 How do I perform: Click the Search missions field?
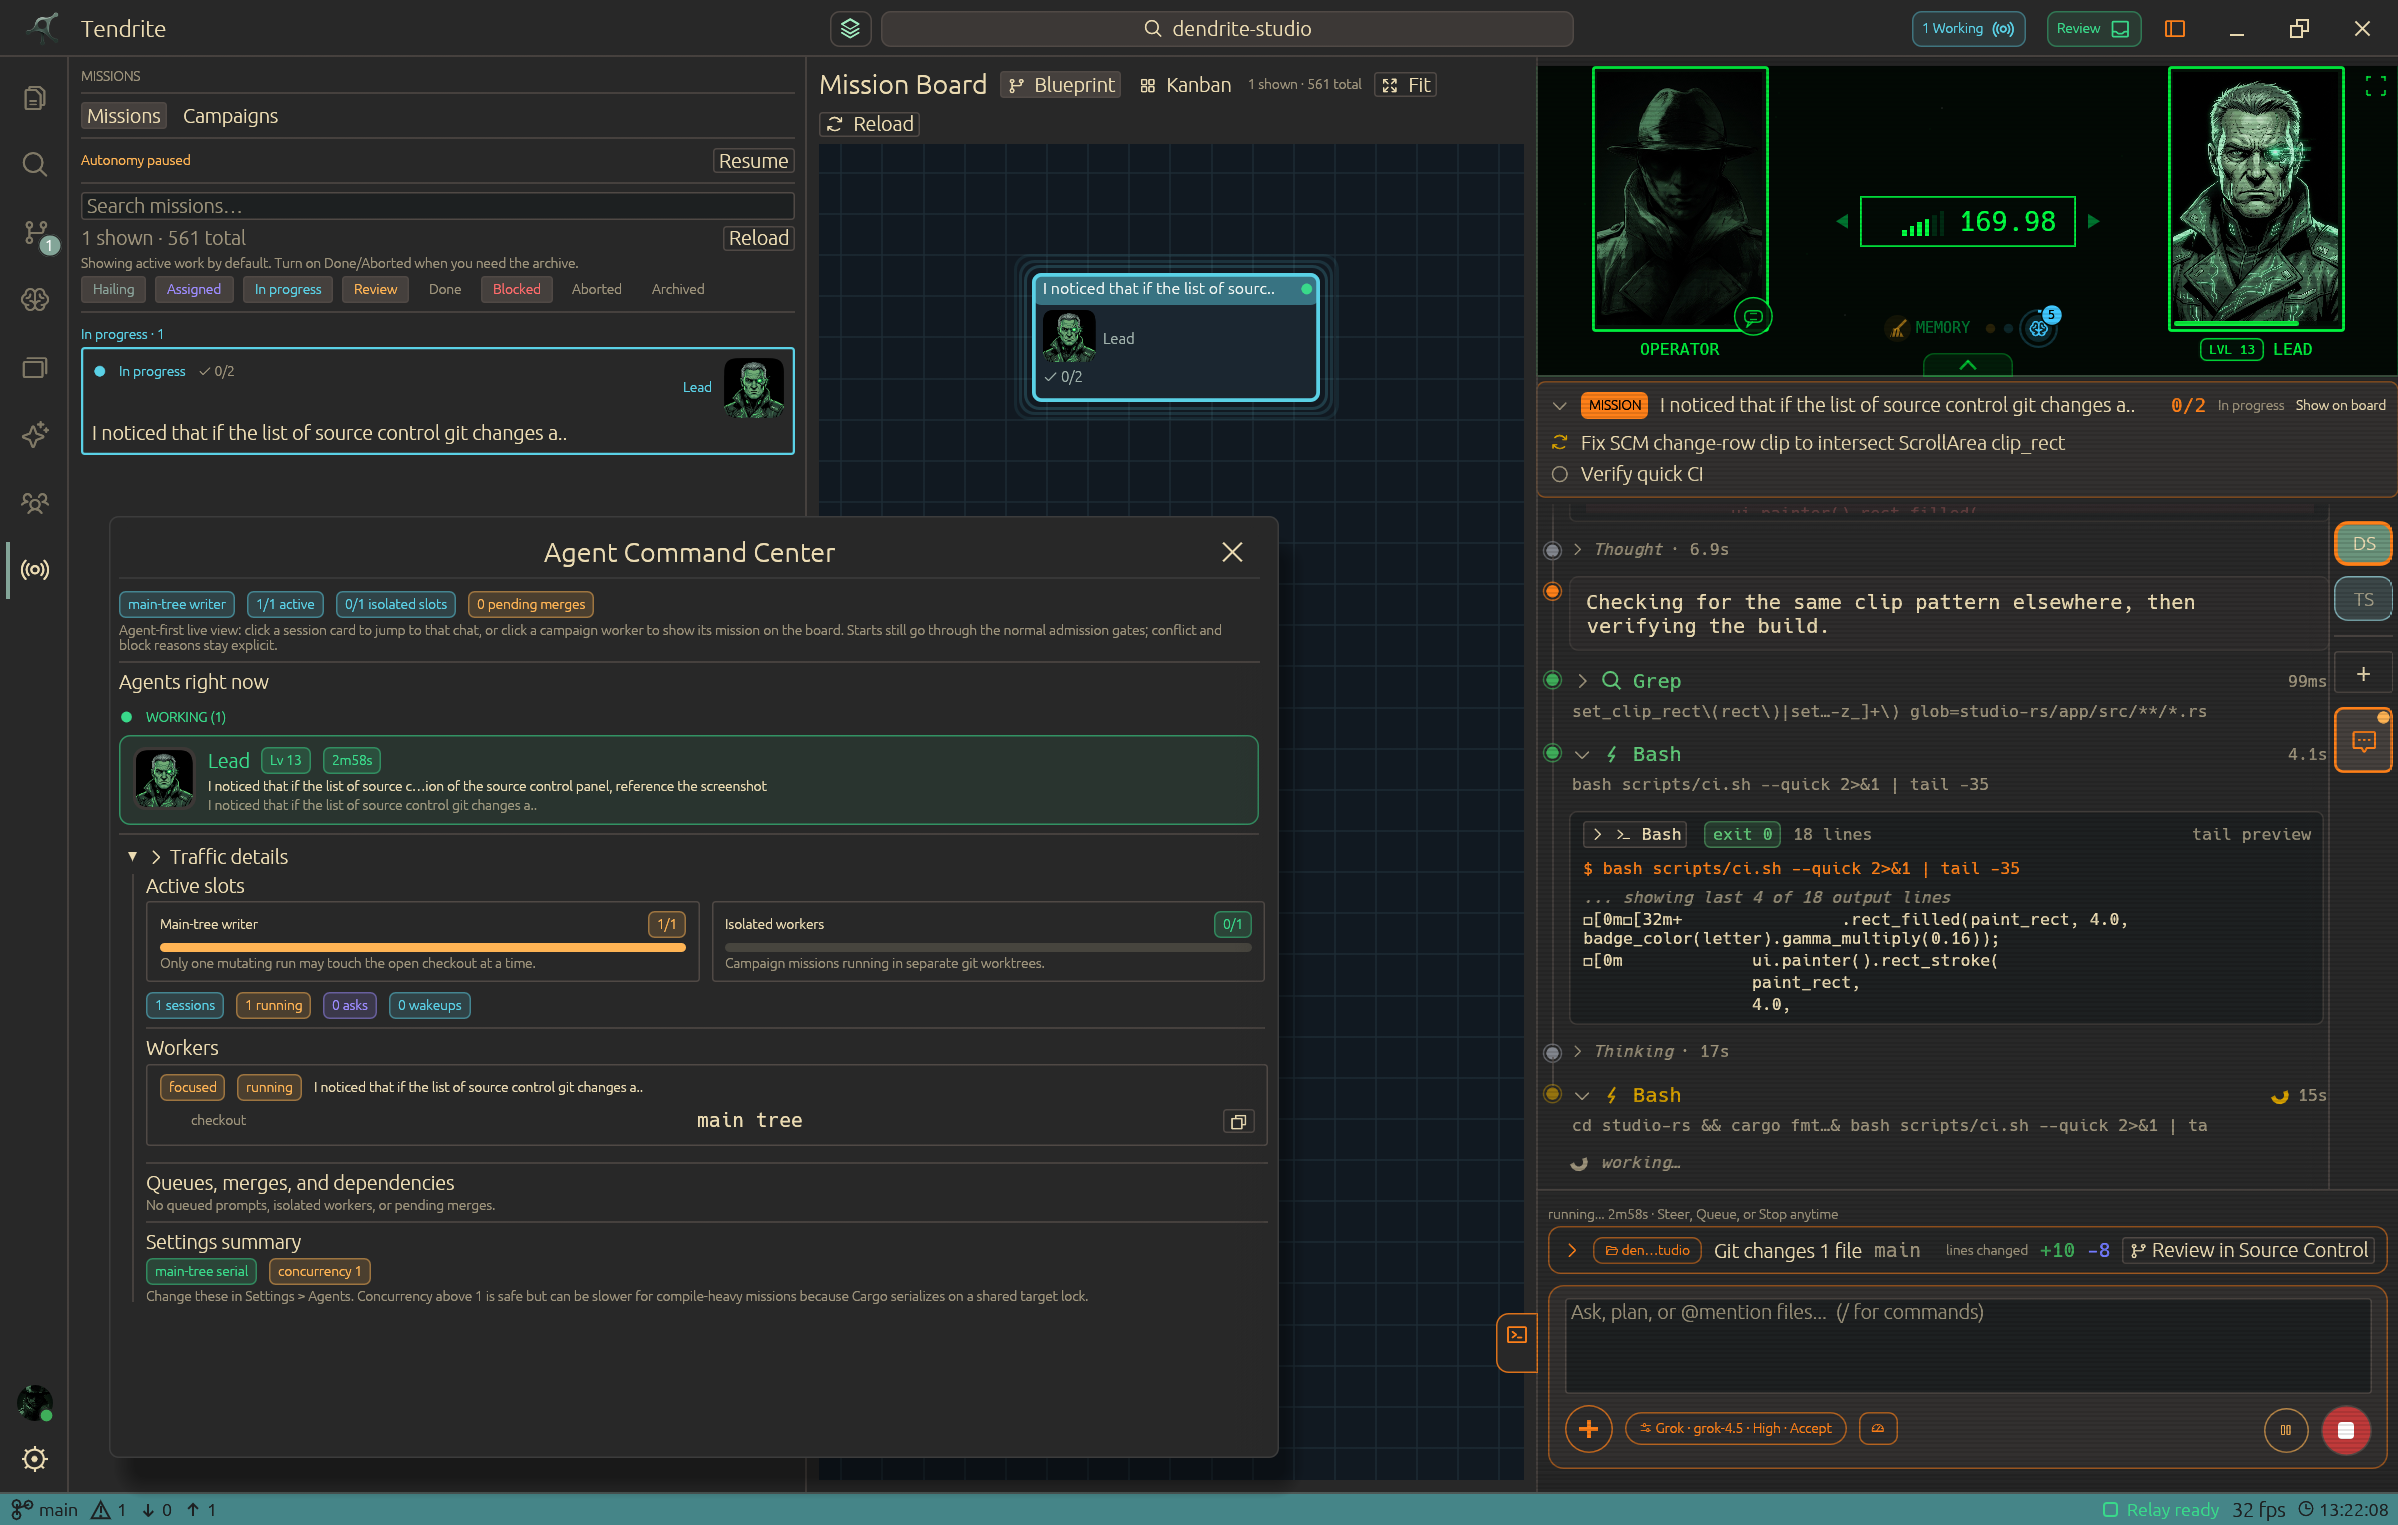click(438, 206)
